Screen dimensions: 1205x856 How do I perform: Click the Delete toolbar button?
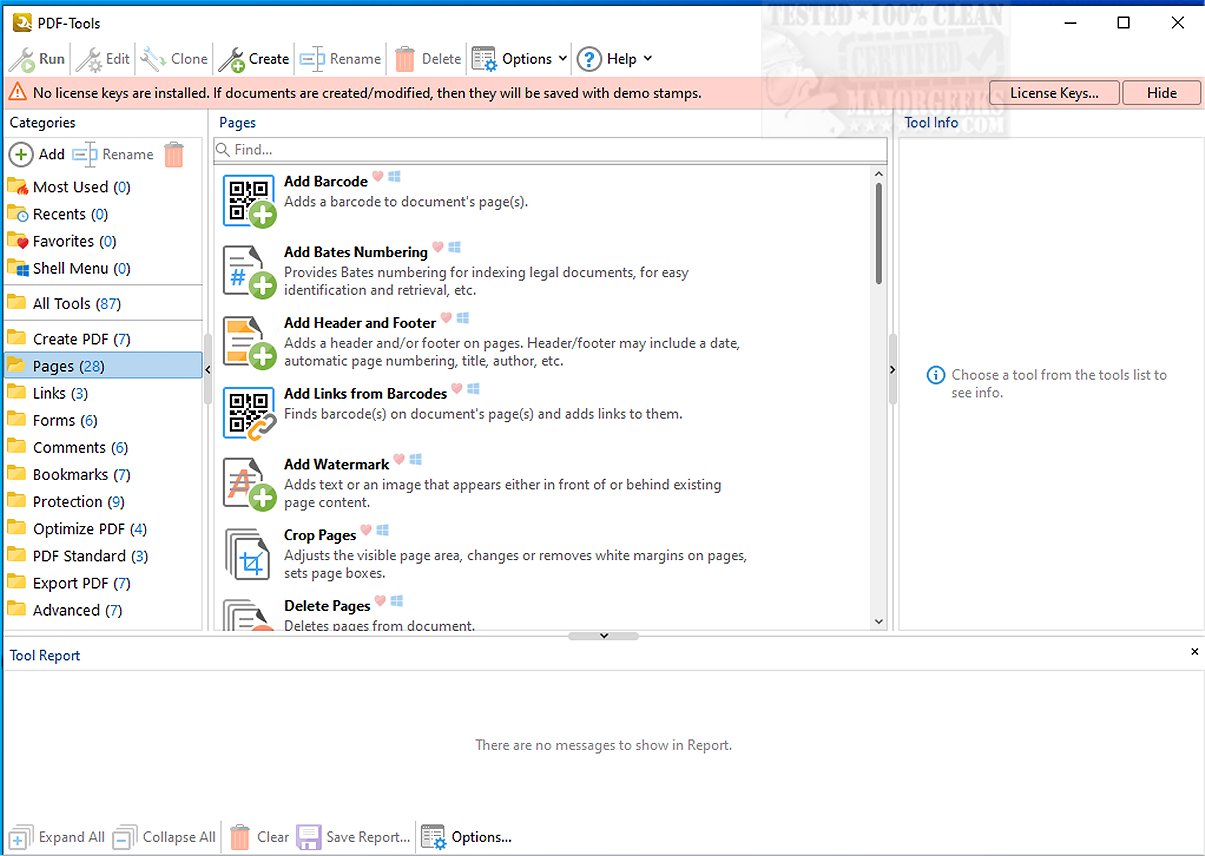point(428,59)
